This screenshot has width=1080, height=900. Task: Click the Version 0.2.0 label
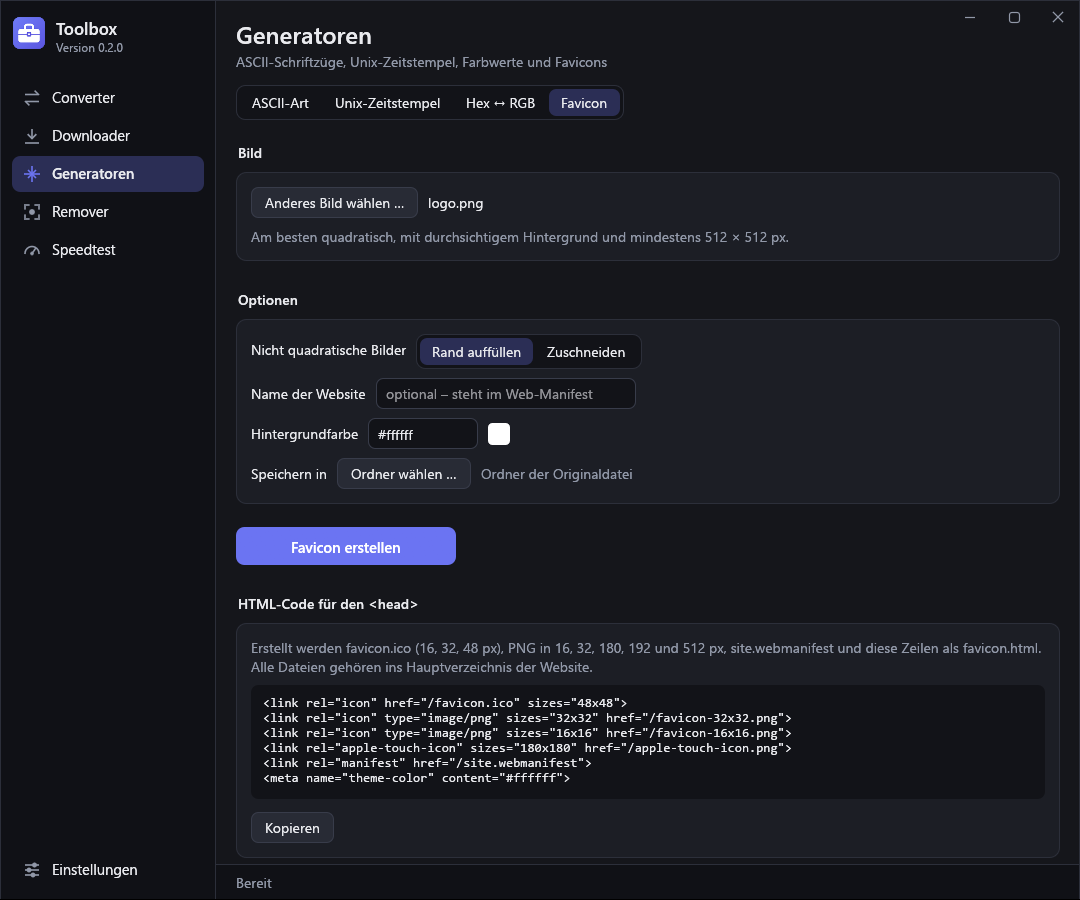click(x=90, y=48)
